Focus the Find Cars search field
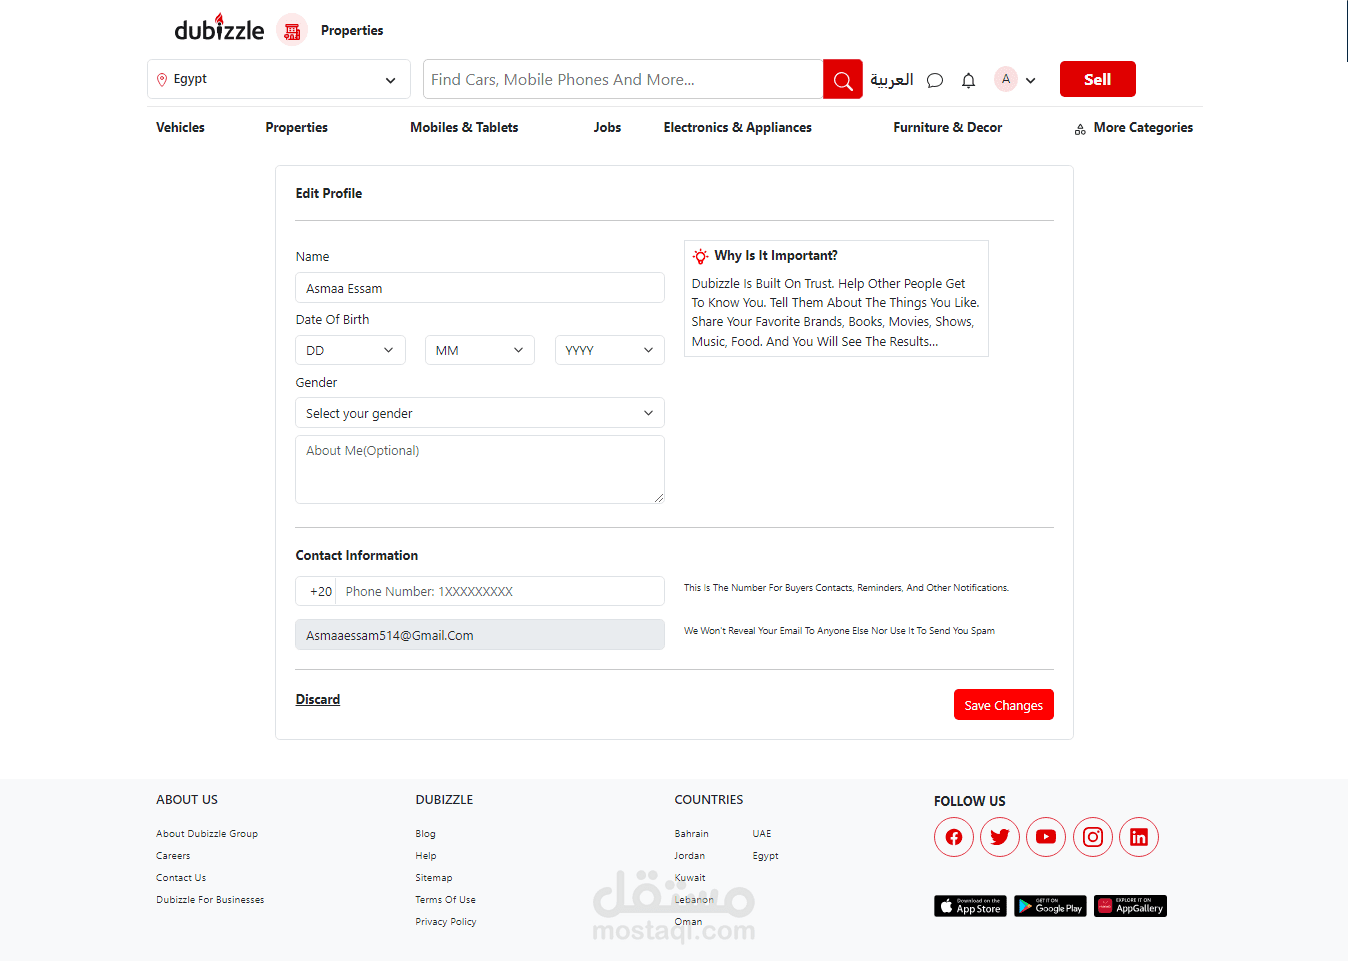The image size is (1348, 964). click(x=623, y=79)
